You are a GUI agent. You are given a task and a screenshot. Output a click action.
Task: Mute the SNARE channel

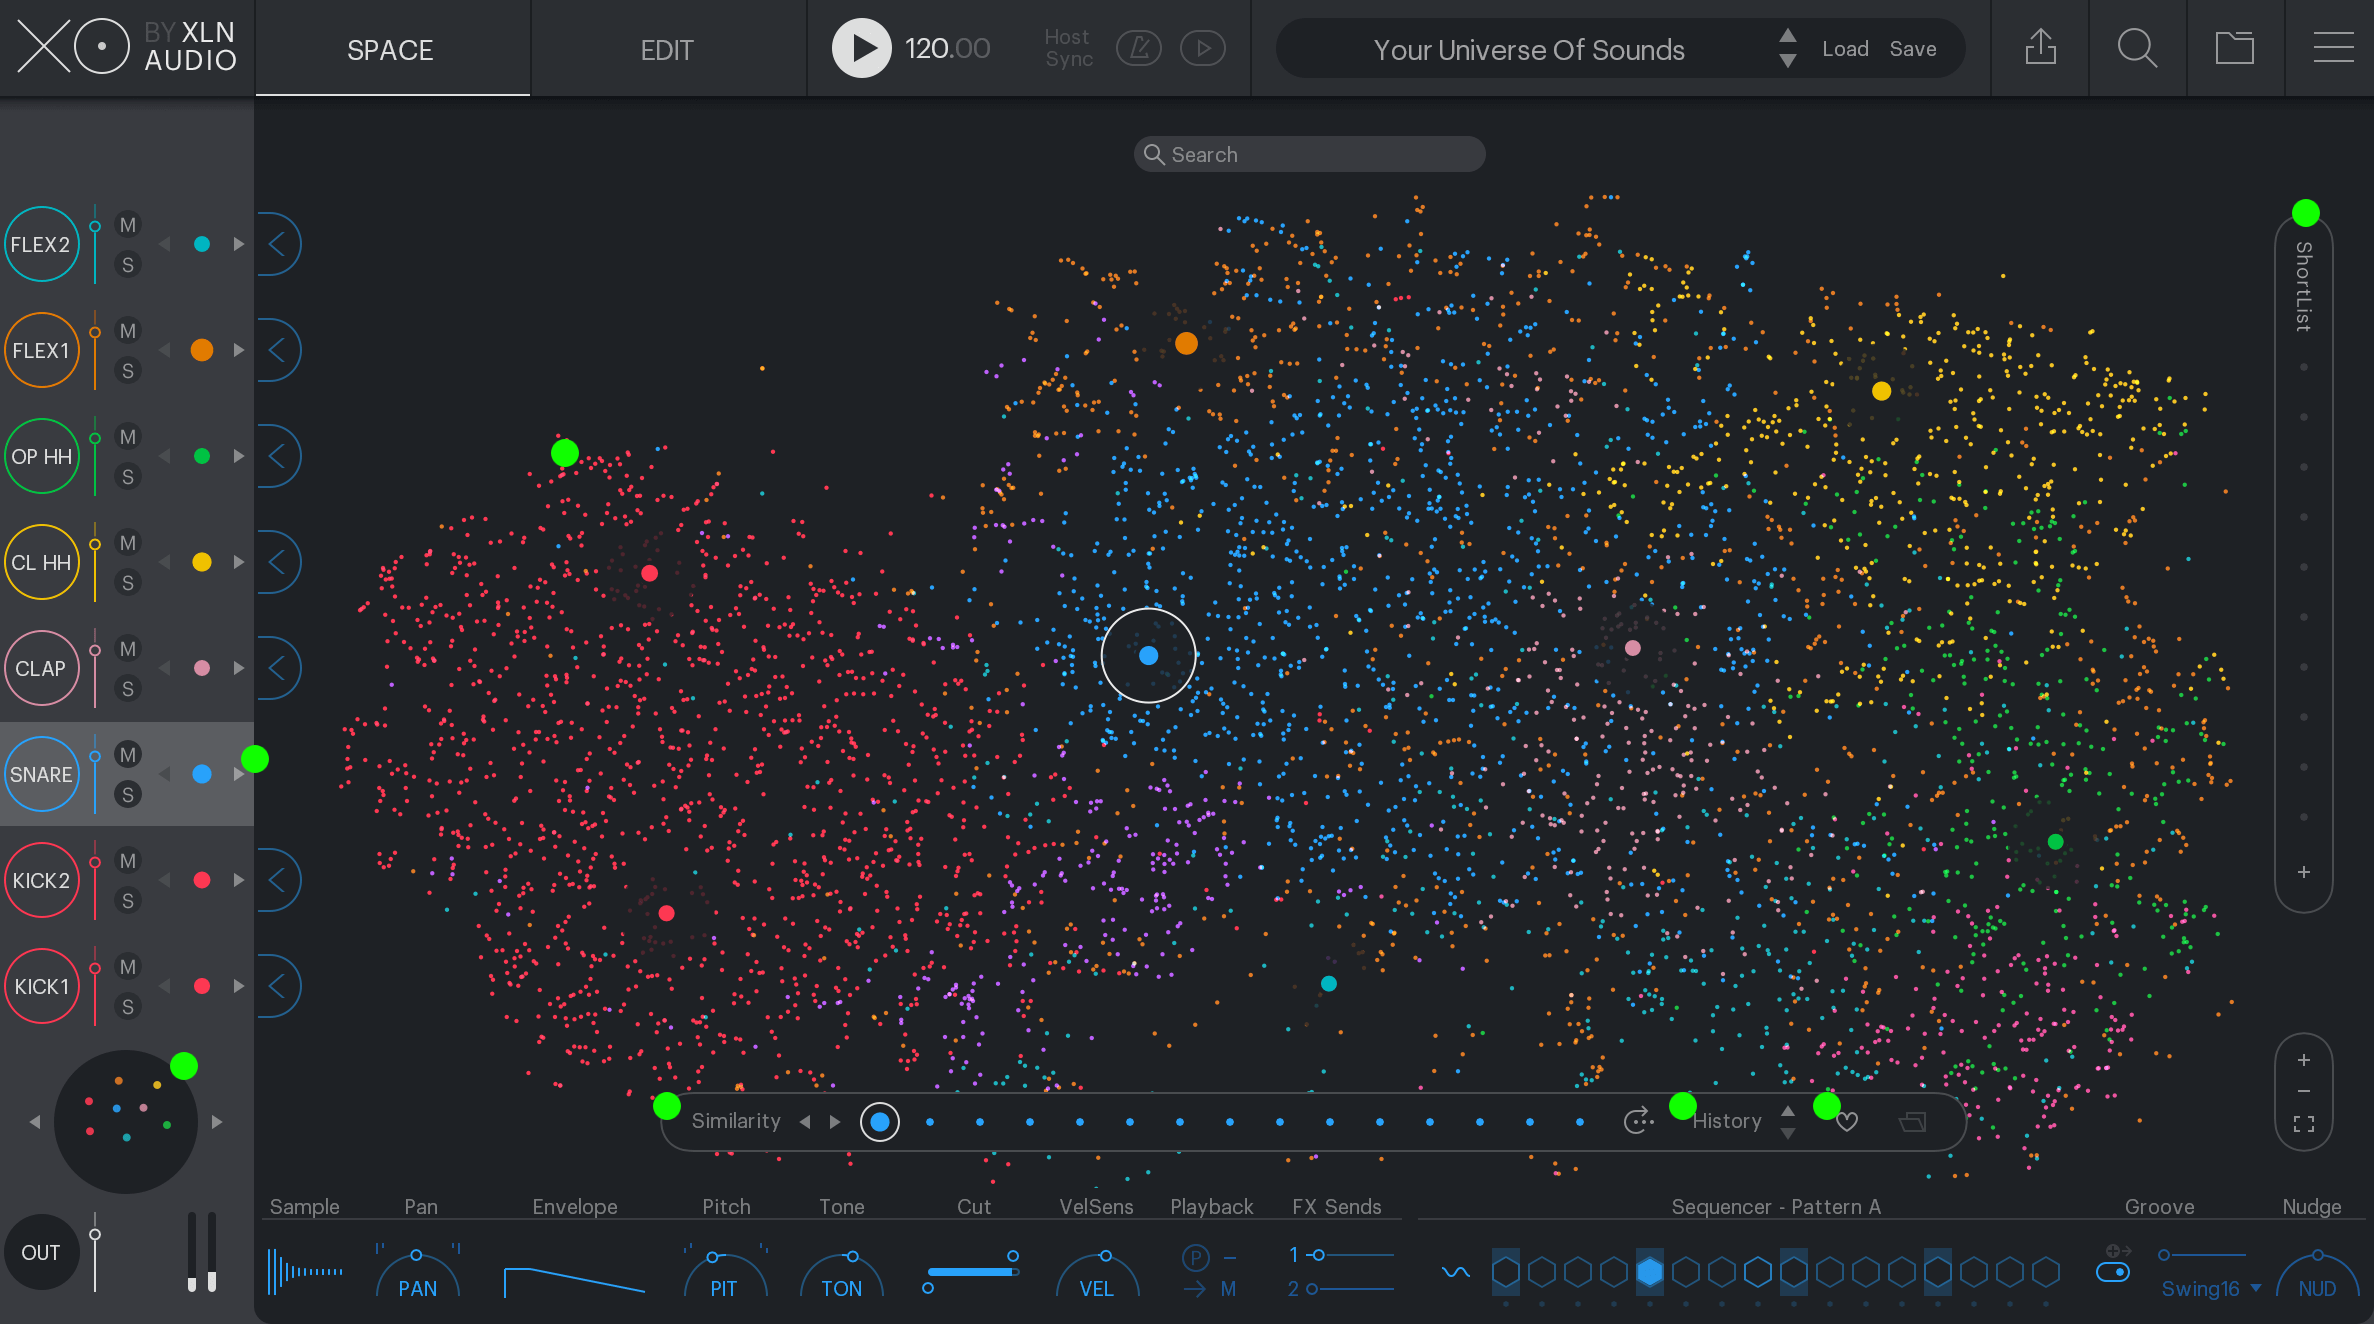pyautogui.click(x=127, y=755)
